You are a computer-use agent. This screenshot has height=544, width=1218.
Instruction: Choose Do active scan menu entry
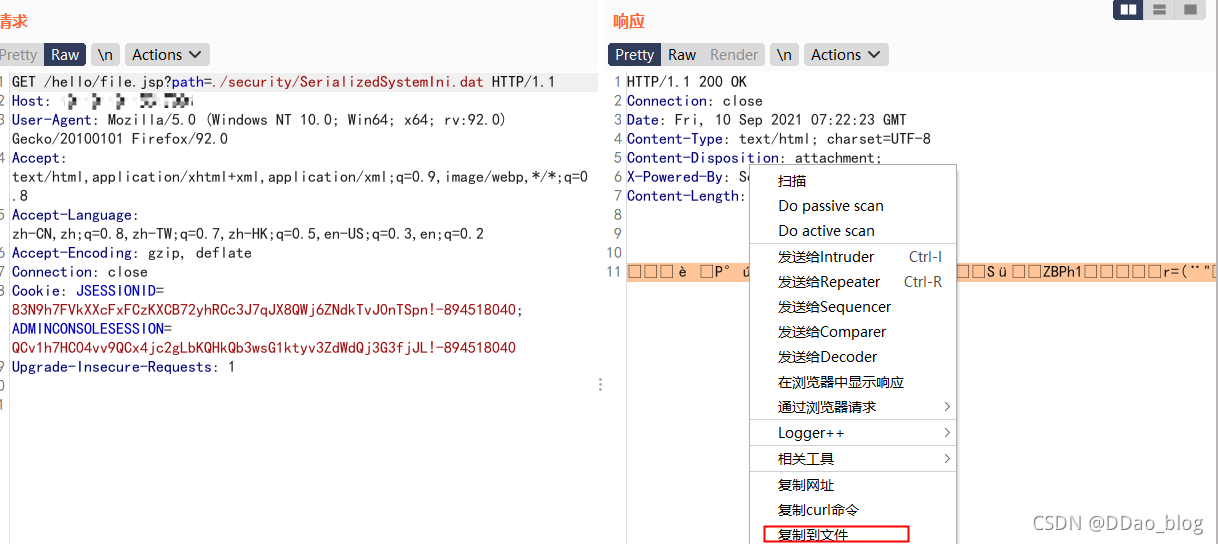pyautogui.click(x=853, y=231)
